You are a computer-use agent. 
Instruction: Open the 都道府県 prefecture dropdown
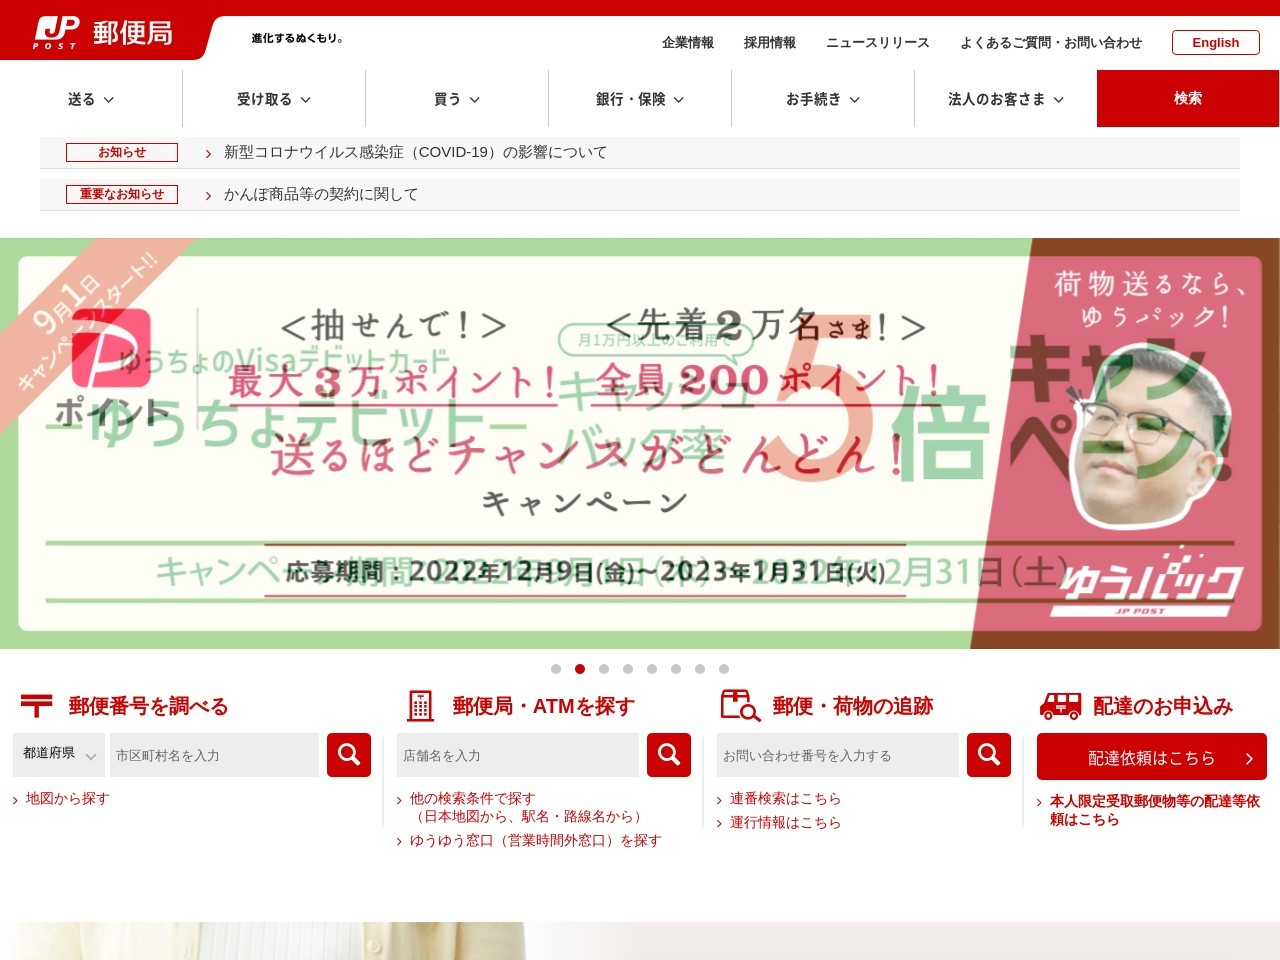(x=59, y=755)
